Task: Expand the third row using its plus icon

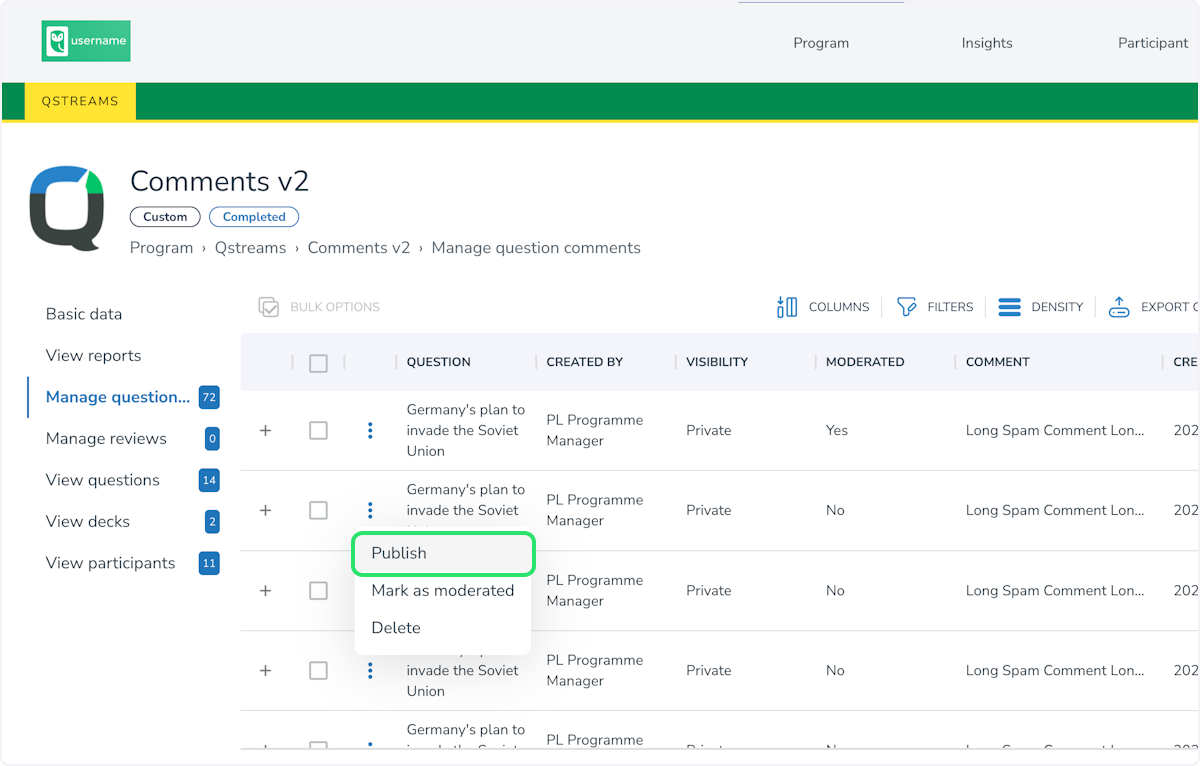Action: coord(265,590)
